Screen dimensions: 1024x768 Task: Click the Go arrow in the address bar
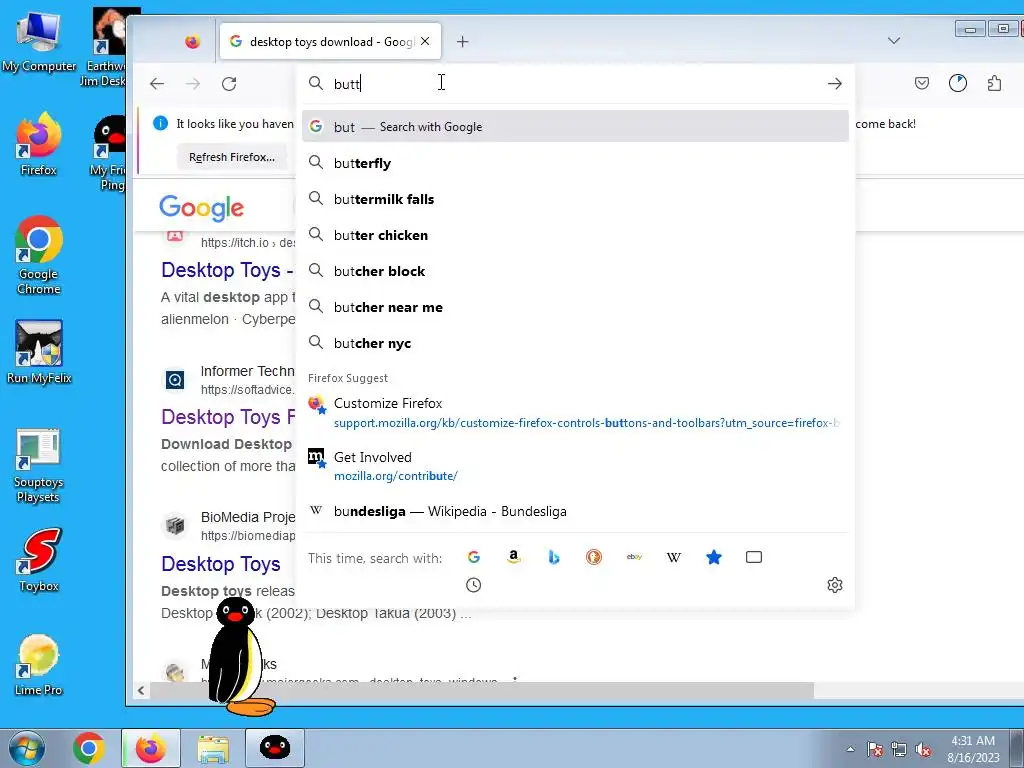[x=834, y=84]
